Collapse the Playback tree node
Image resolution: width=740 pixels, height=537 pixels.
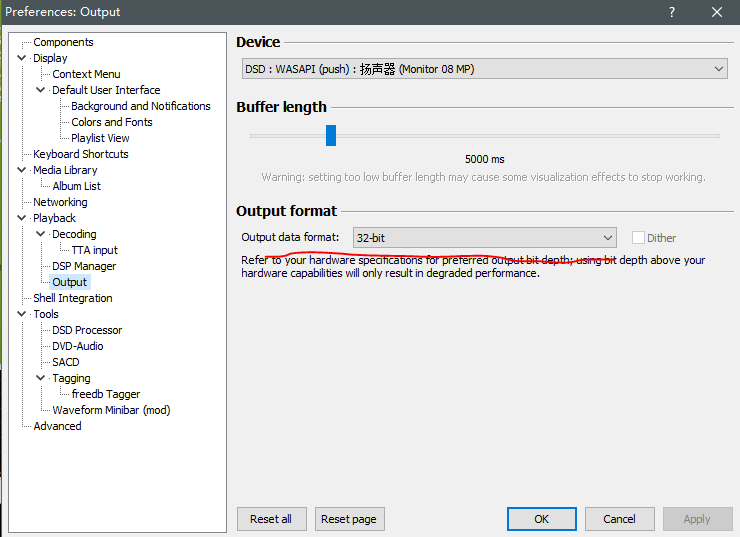23,218
